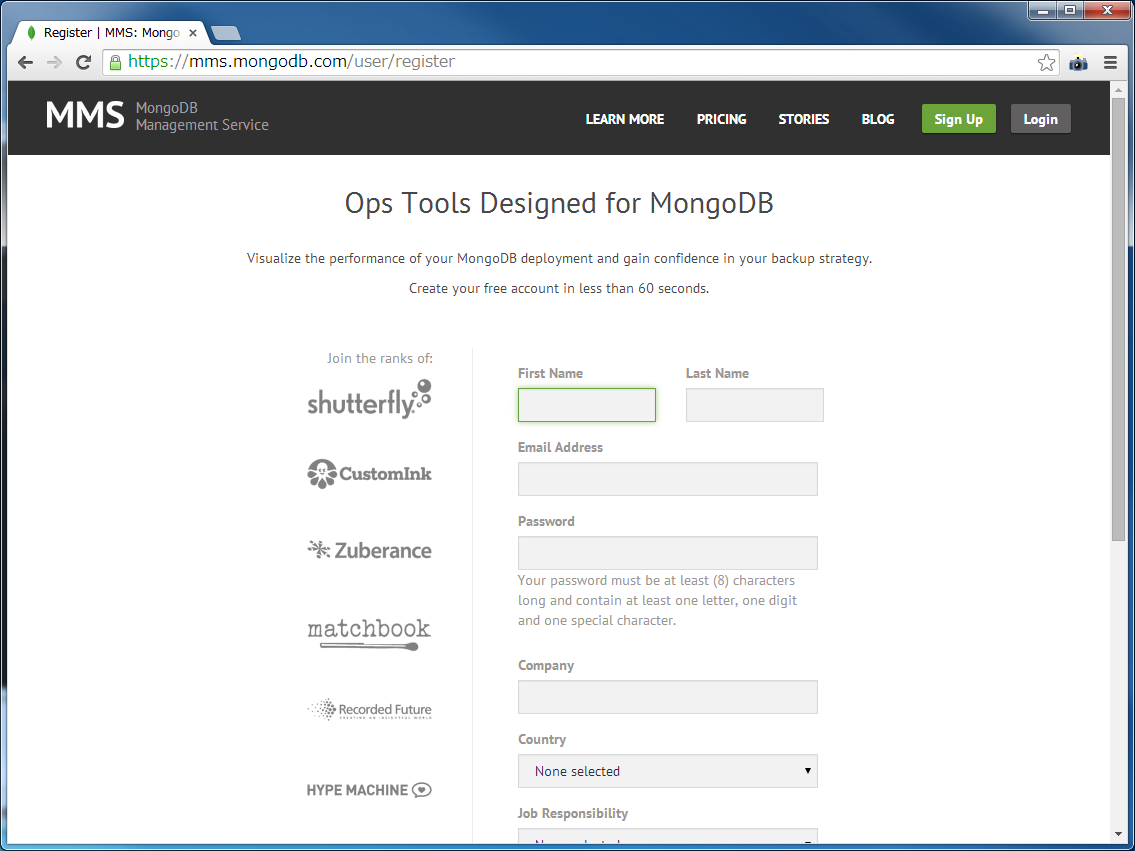Image resolution: width=1135 pixels, height=851 pixels.
Task: Click the camera icon in address bar
Action: point(1078,62)
